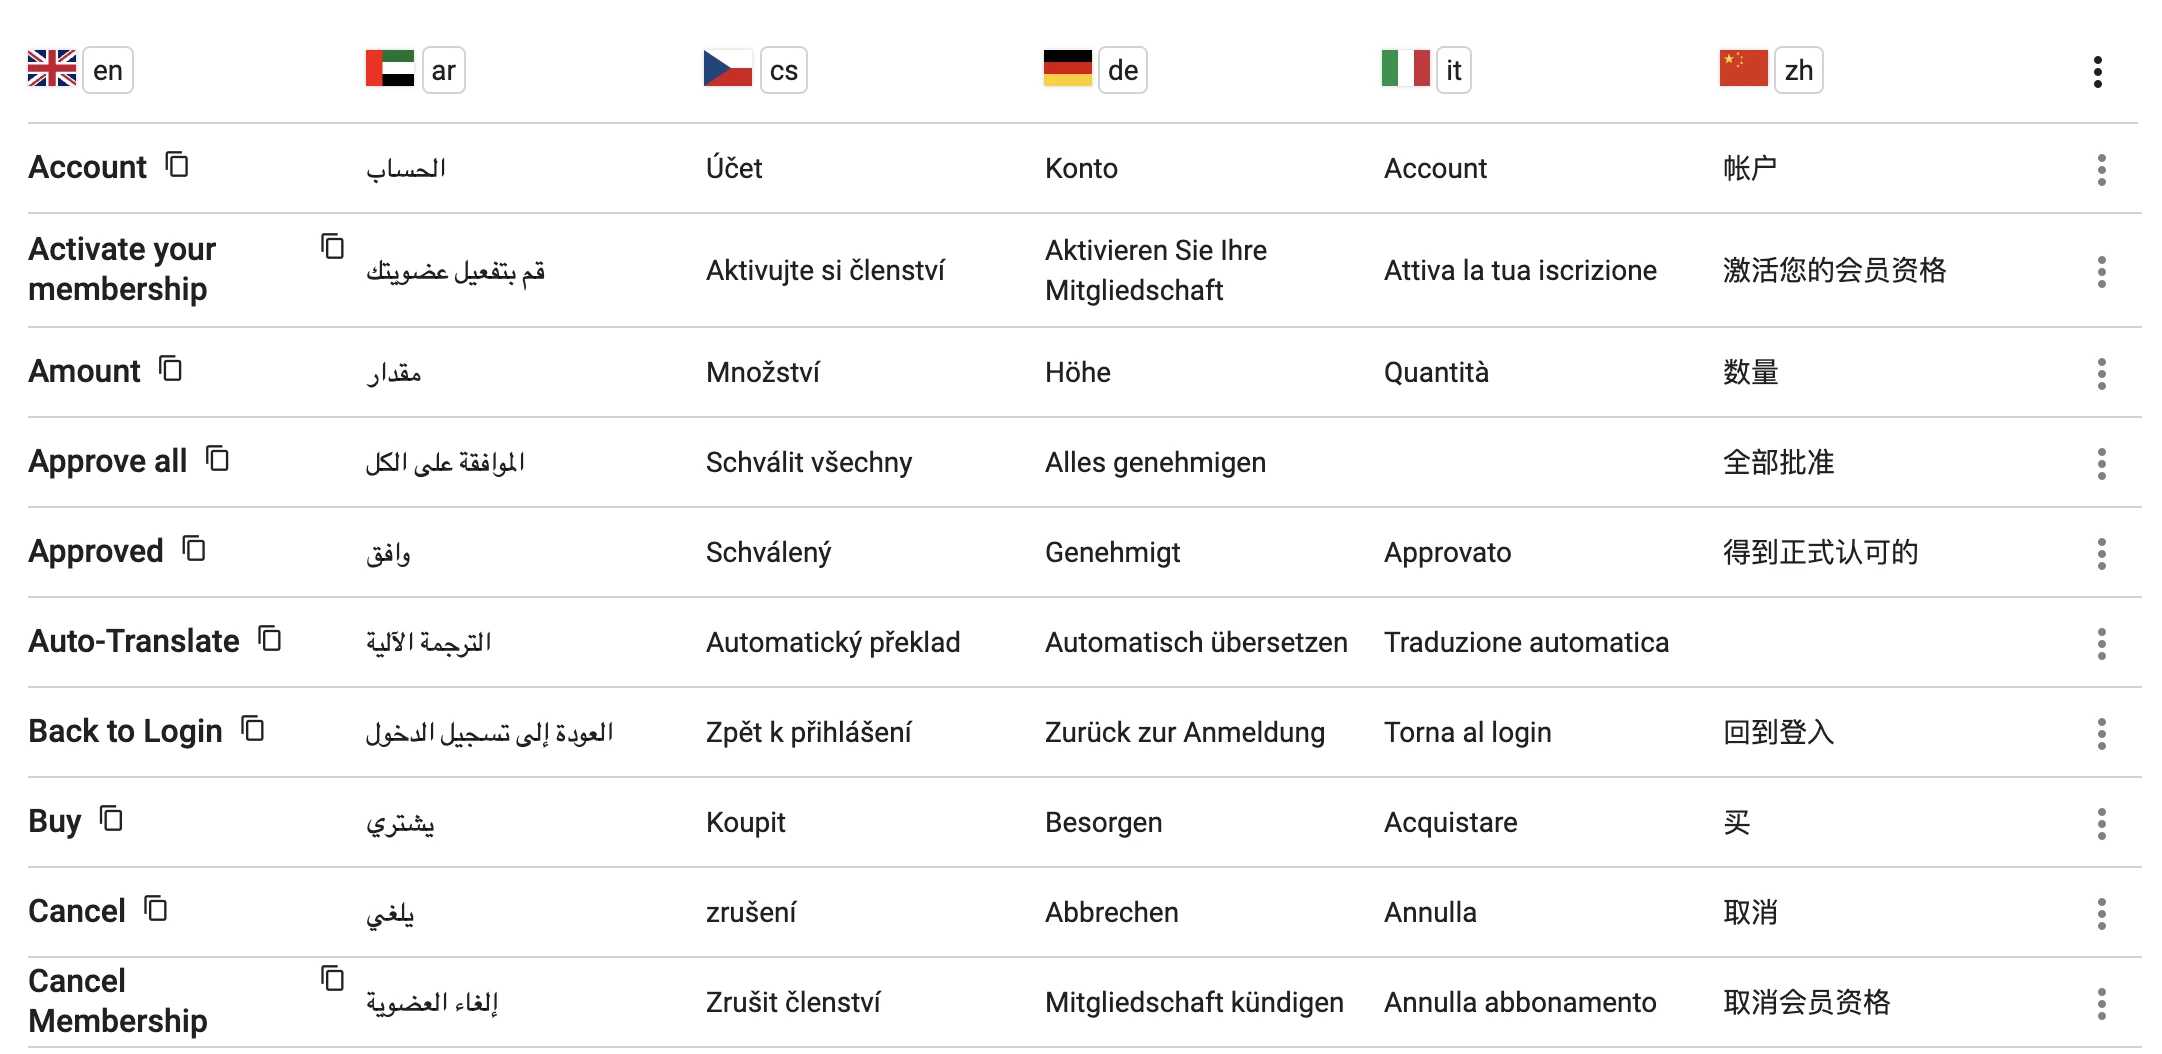Copy the 'Cancel Membership' key text
This screenshot has width=2162, height=1054.
click(332, 978)
